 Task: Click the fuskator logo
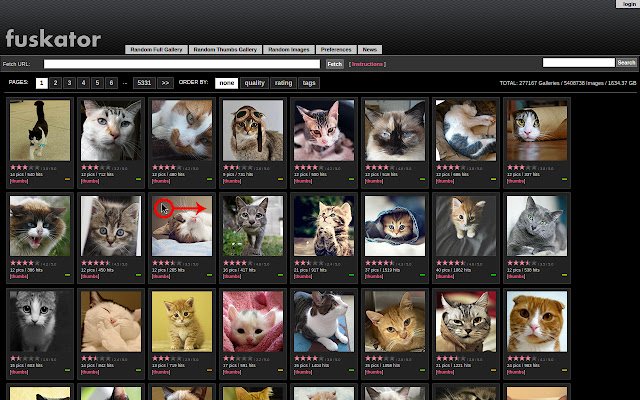point(53,38)
